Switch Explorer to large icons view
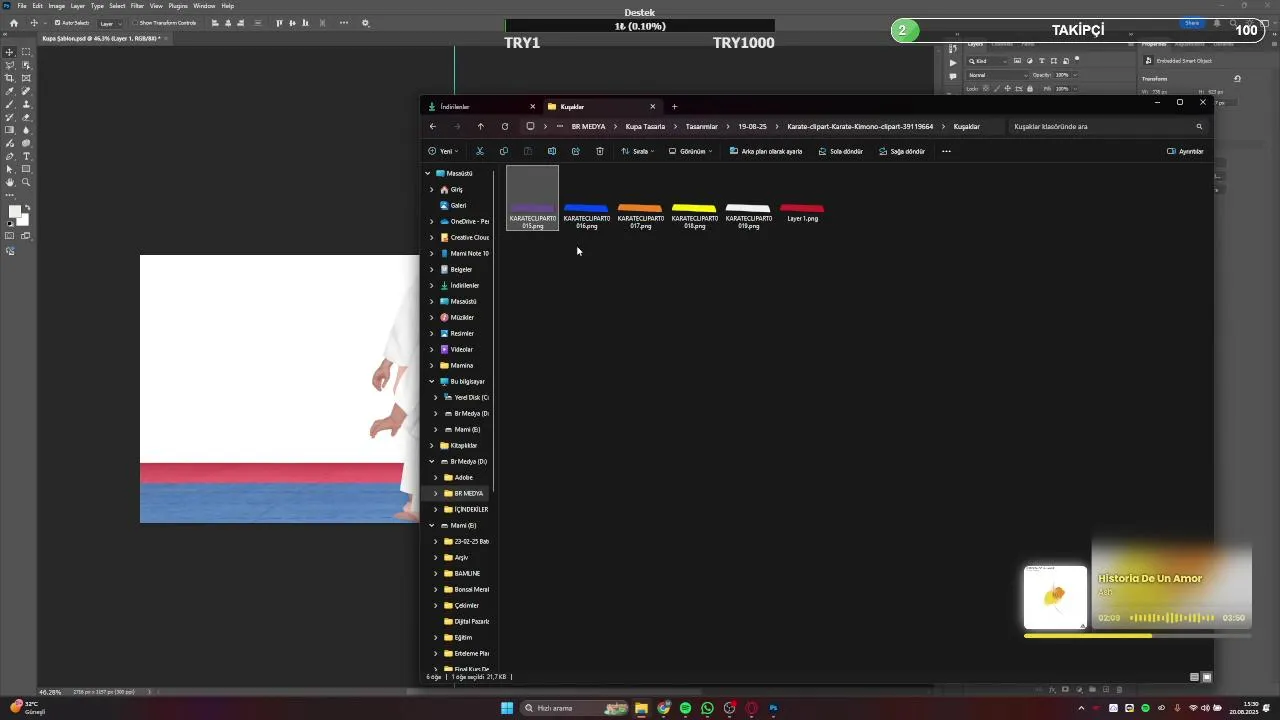The image size is (1280, 720). pos(1207,677)
